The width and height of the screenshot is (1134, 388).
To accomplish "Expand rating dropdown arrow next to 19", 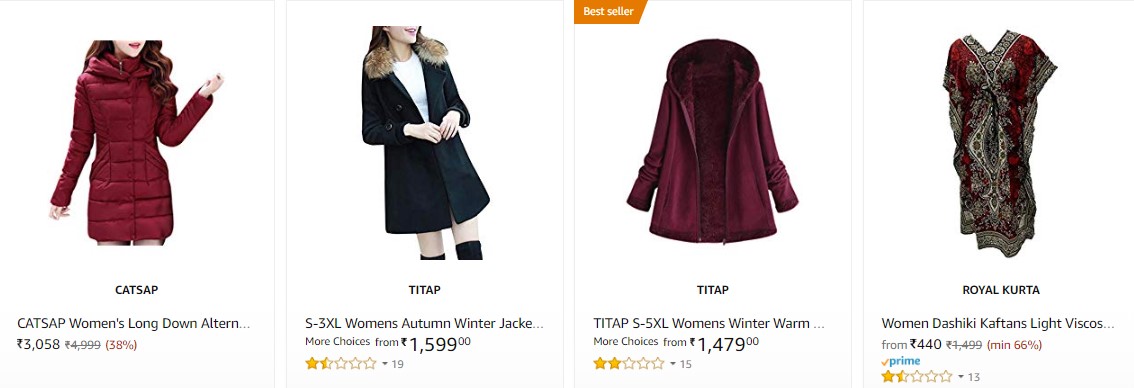I will [x=384, y=364].
